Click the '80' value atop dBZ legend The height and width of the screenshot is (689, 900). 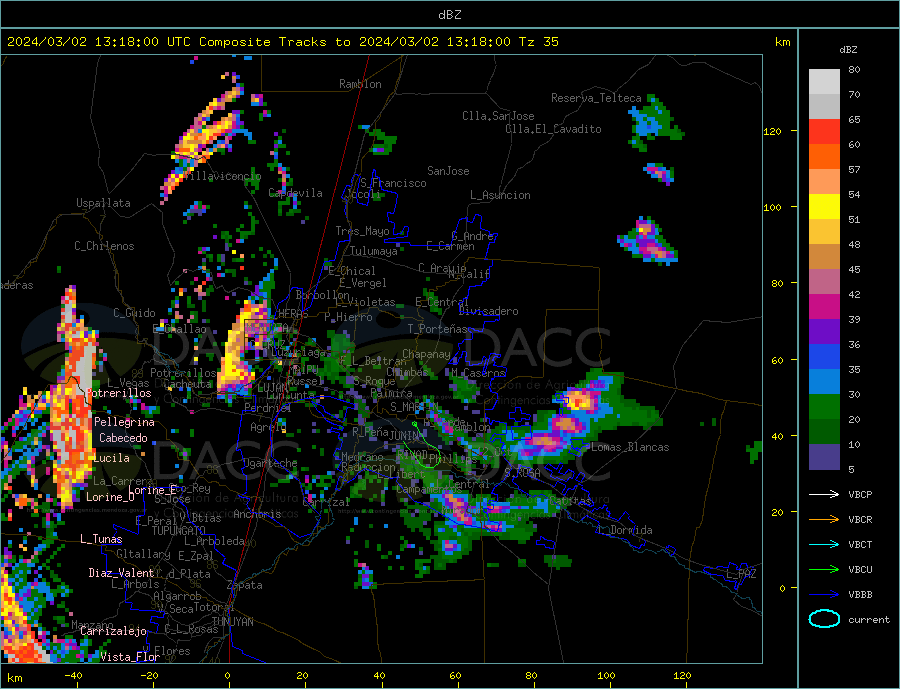(x=854, y=69)
